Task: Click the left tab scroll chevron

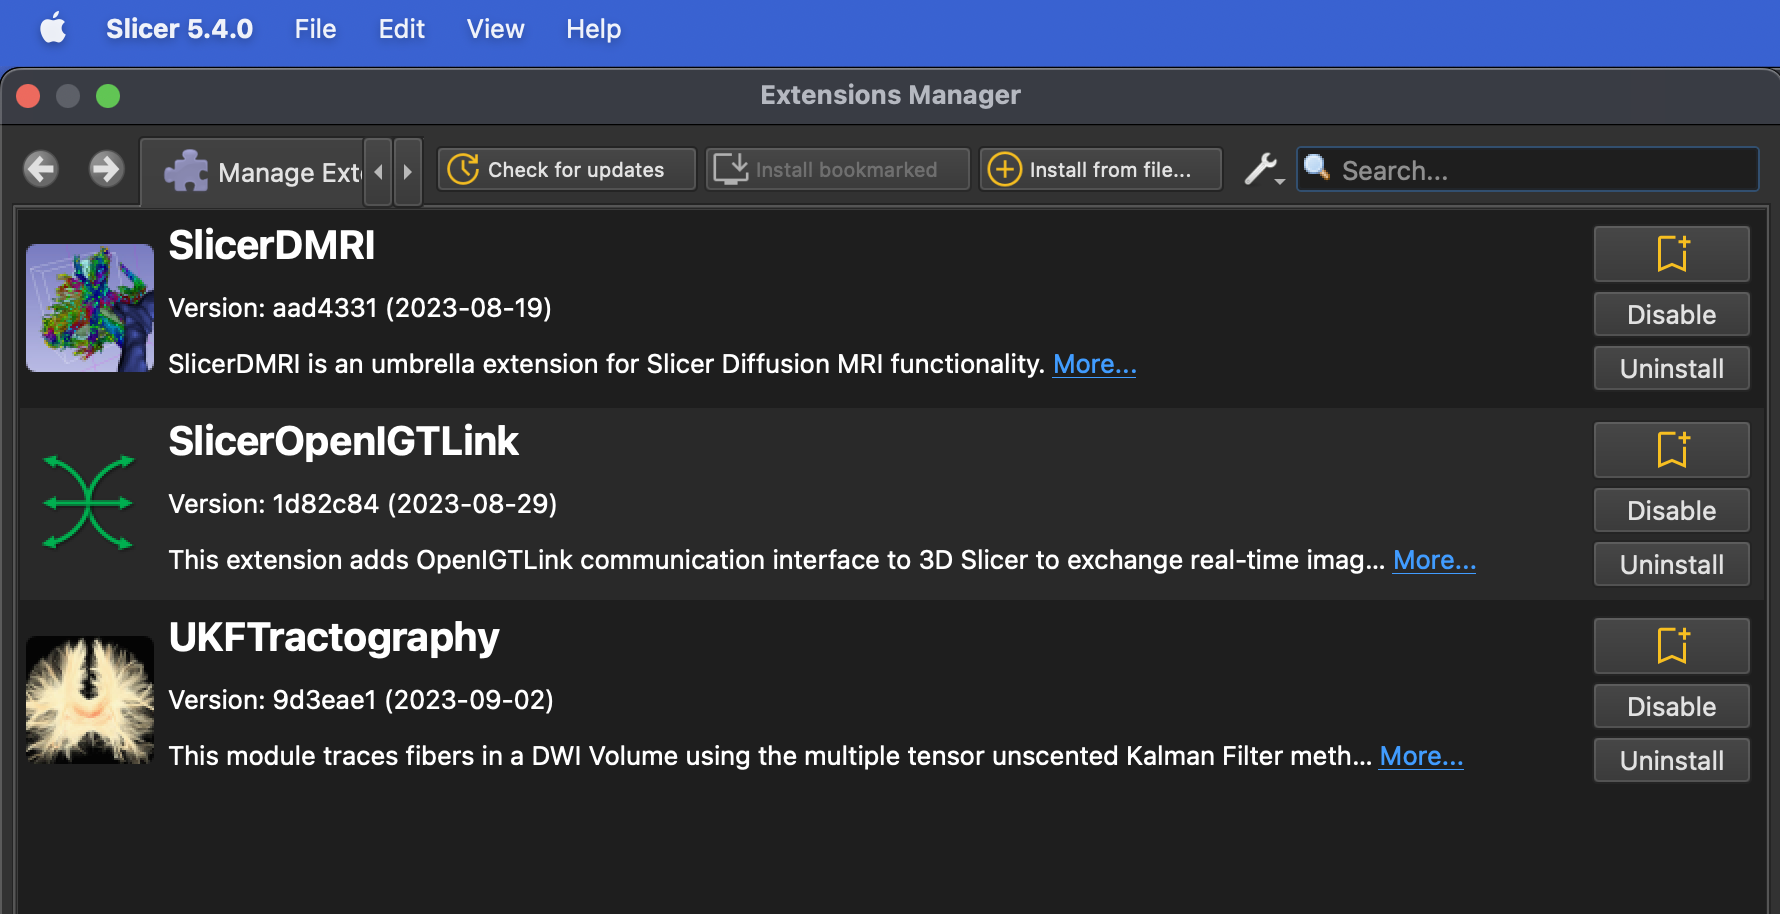Action: pos(378,170)
